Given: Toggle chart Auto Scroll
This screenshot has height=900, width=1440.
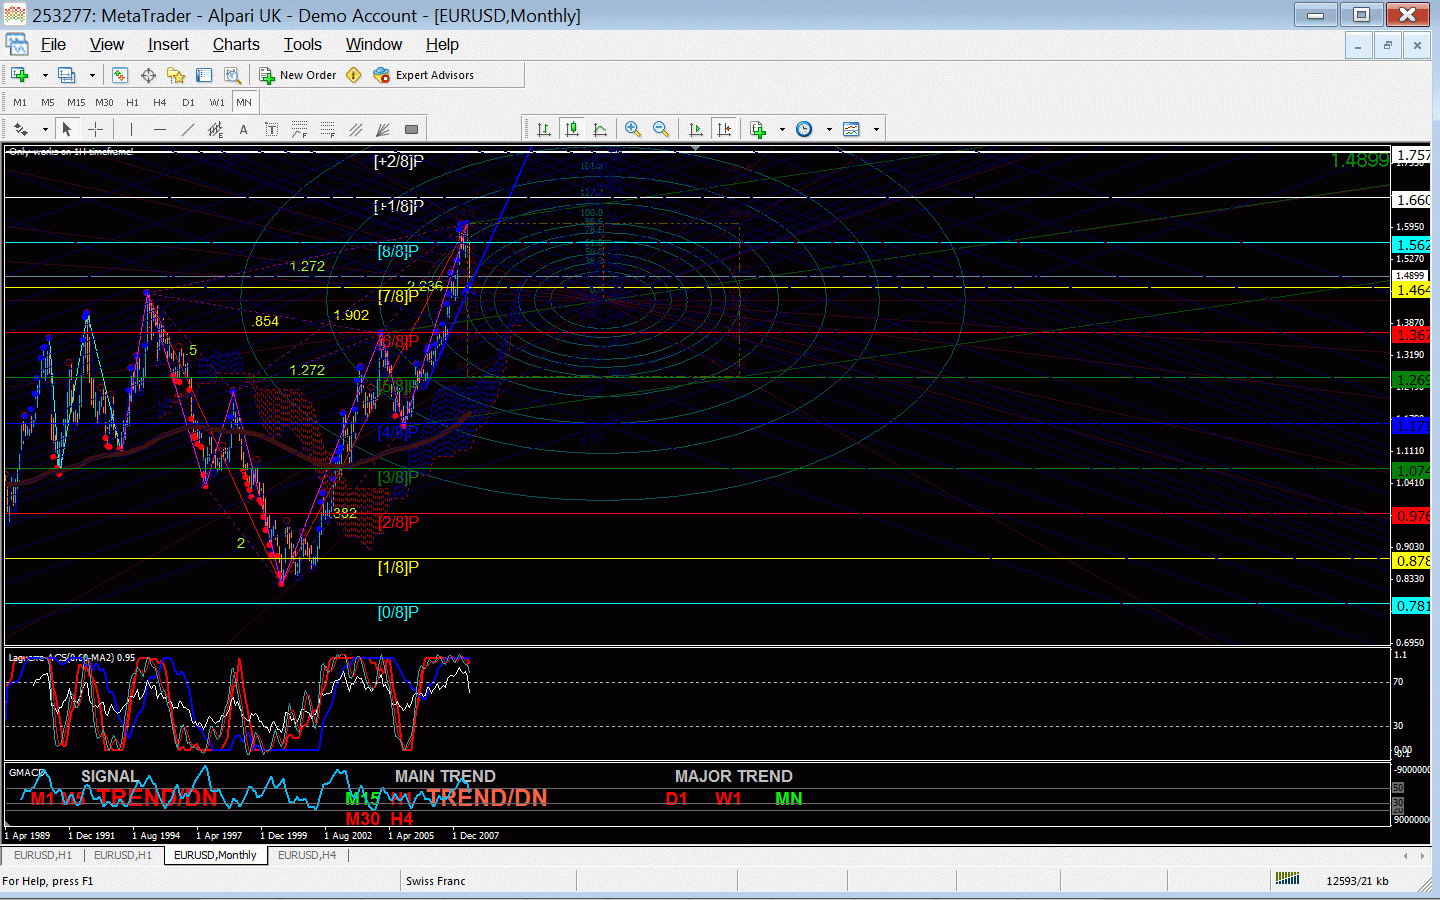Looking at the screenshot, I should coord(697,129).
